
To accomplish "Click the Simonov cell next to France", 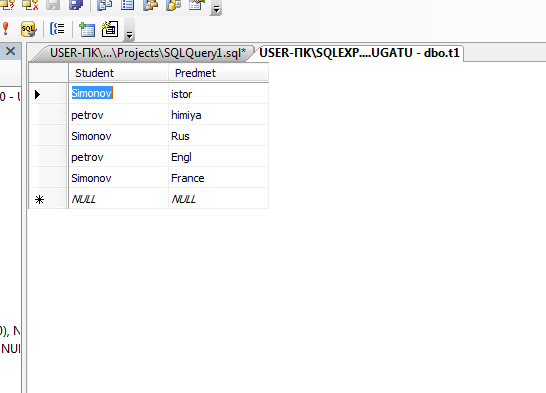I will coord(118,178).
